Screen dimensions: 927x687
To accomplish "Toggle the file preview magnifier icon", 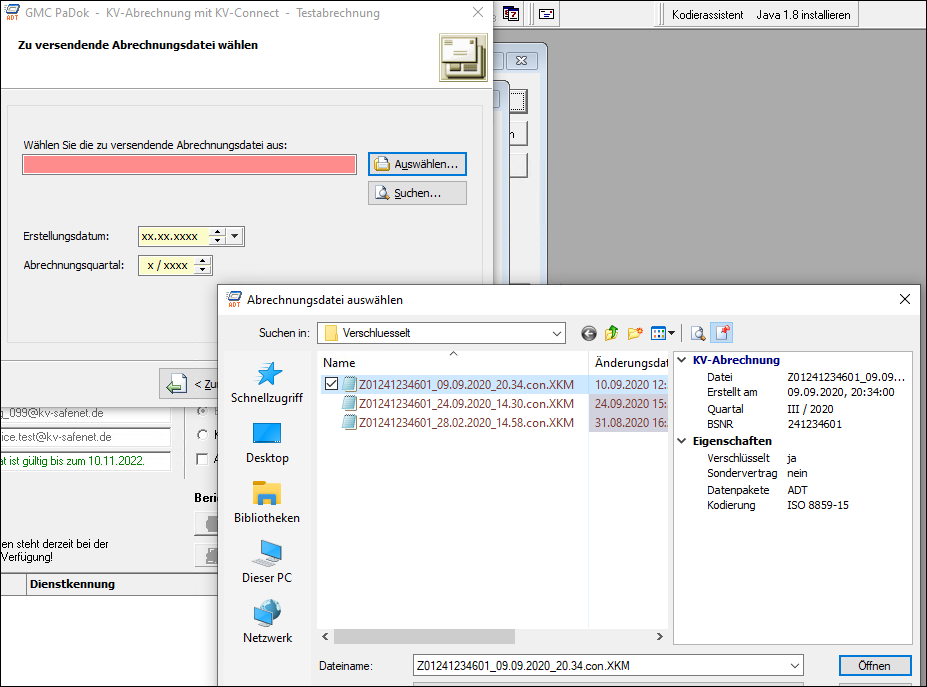I will click(x=699, y=333).
